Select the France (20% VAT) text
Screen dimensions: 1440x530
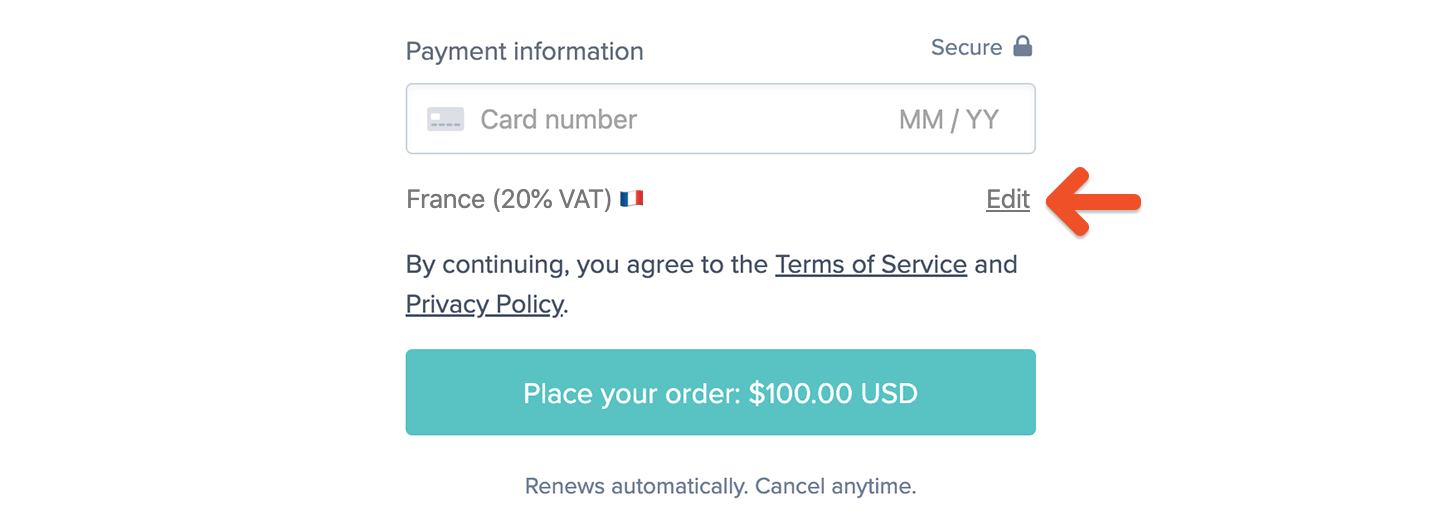(x=509, y=199)
